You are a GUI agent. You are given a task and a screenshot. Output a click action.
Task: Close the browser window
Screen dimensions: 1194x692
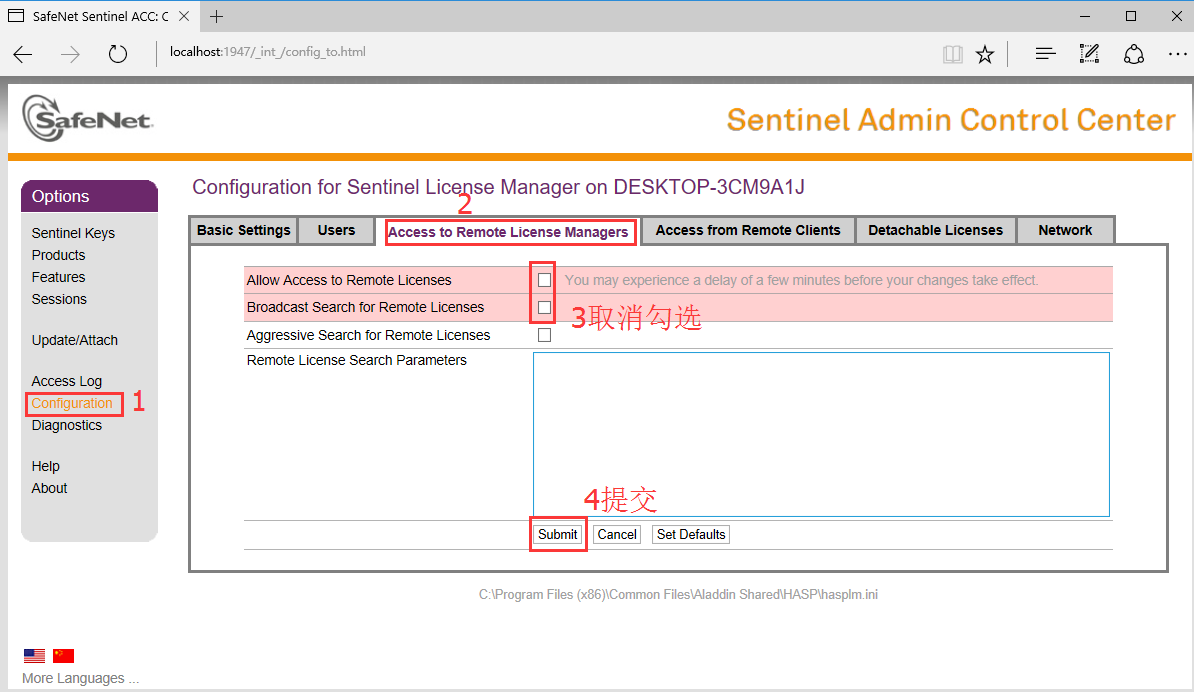click(1176, 16)
